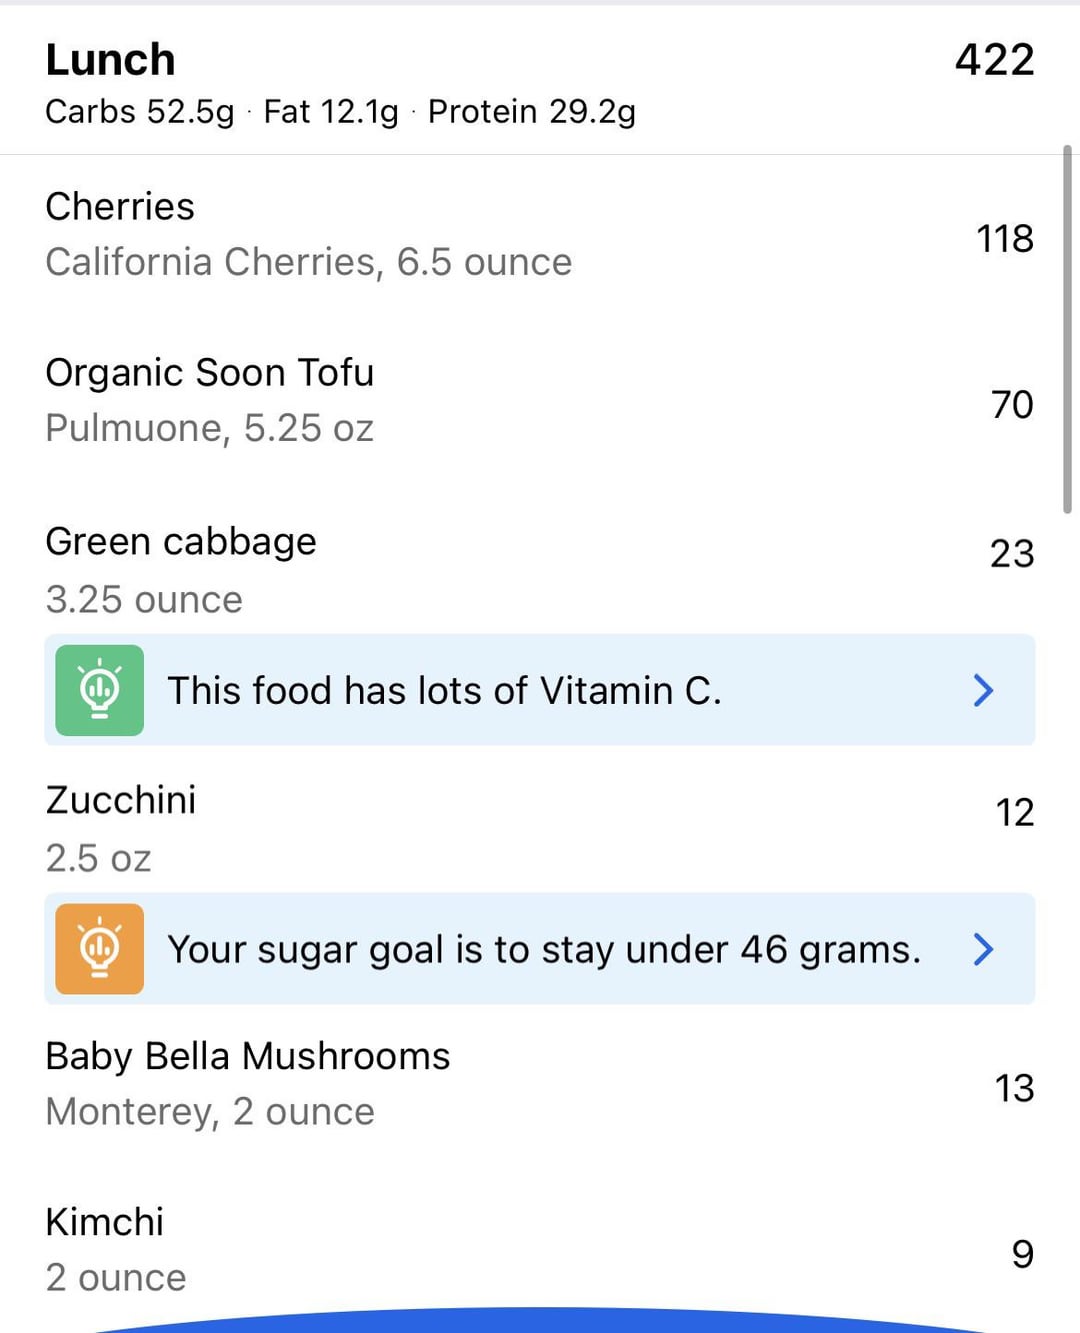Screen dimensions: 1080x1333
Task: Tap the green Vitamin C lightbulb icon
Action: pyautogui.click(x=99, y=690)
